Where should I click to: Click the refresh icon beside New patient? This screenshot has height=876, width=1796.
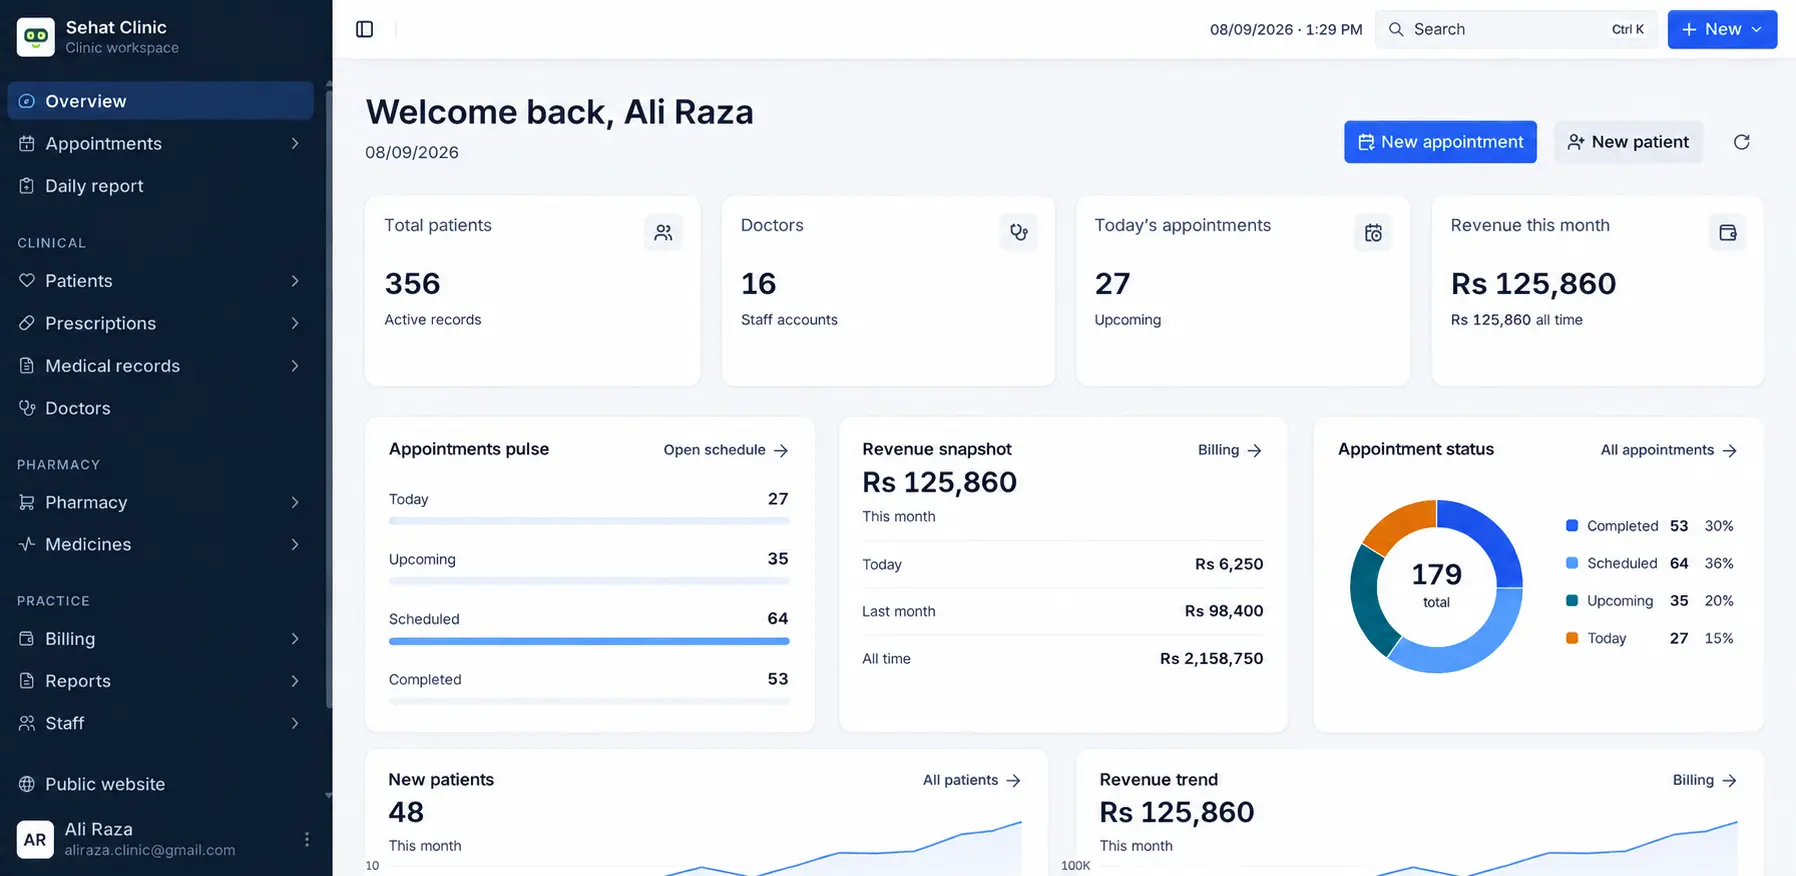coord(1741,142)
